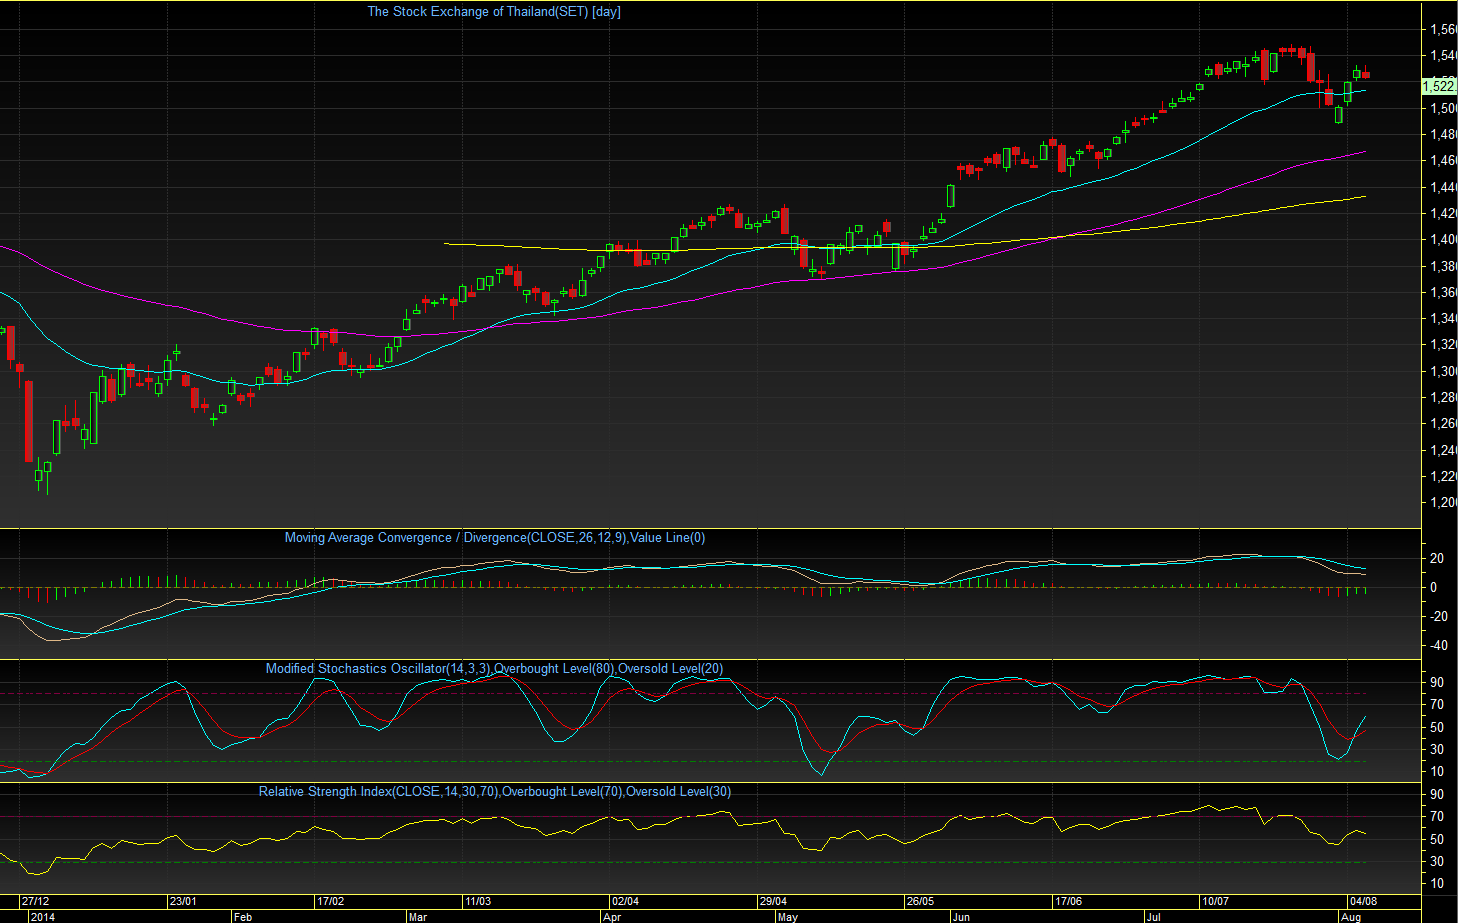
Task: Select the 2014 year label on the time axis
Action: pos(43,916)
